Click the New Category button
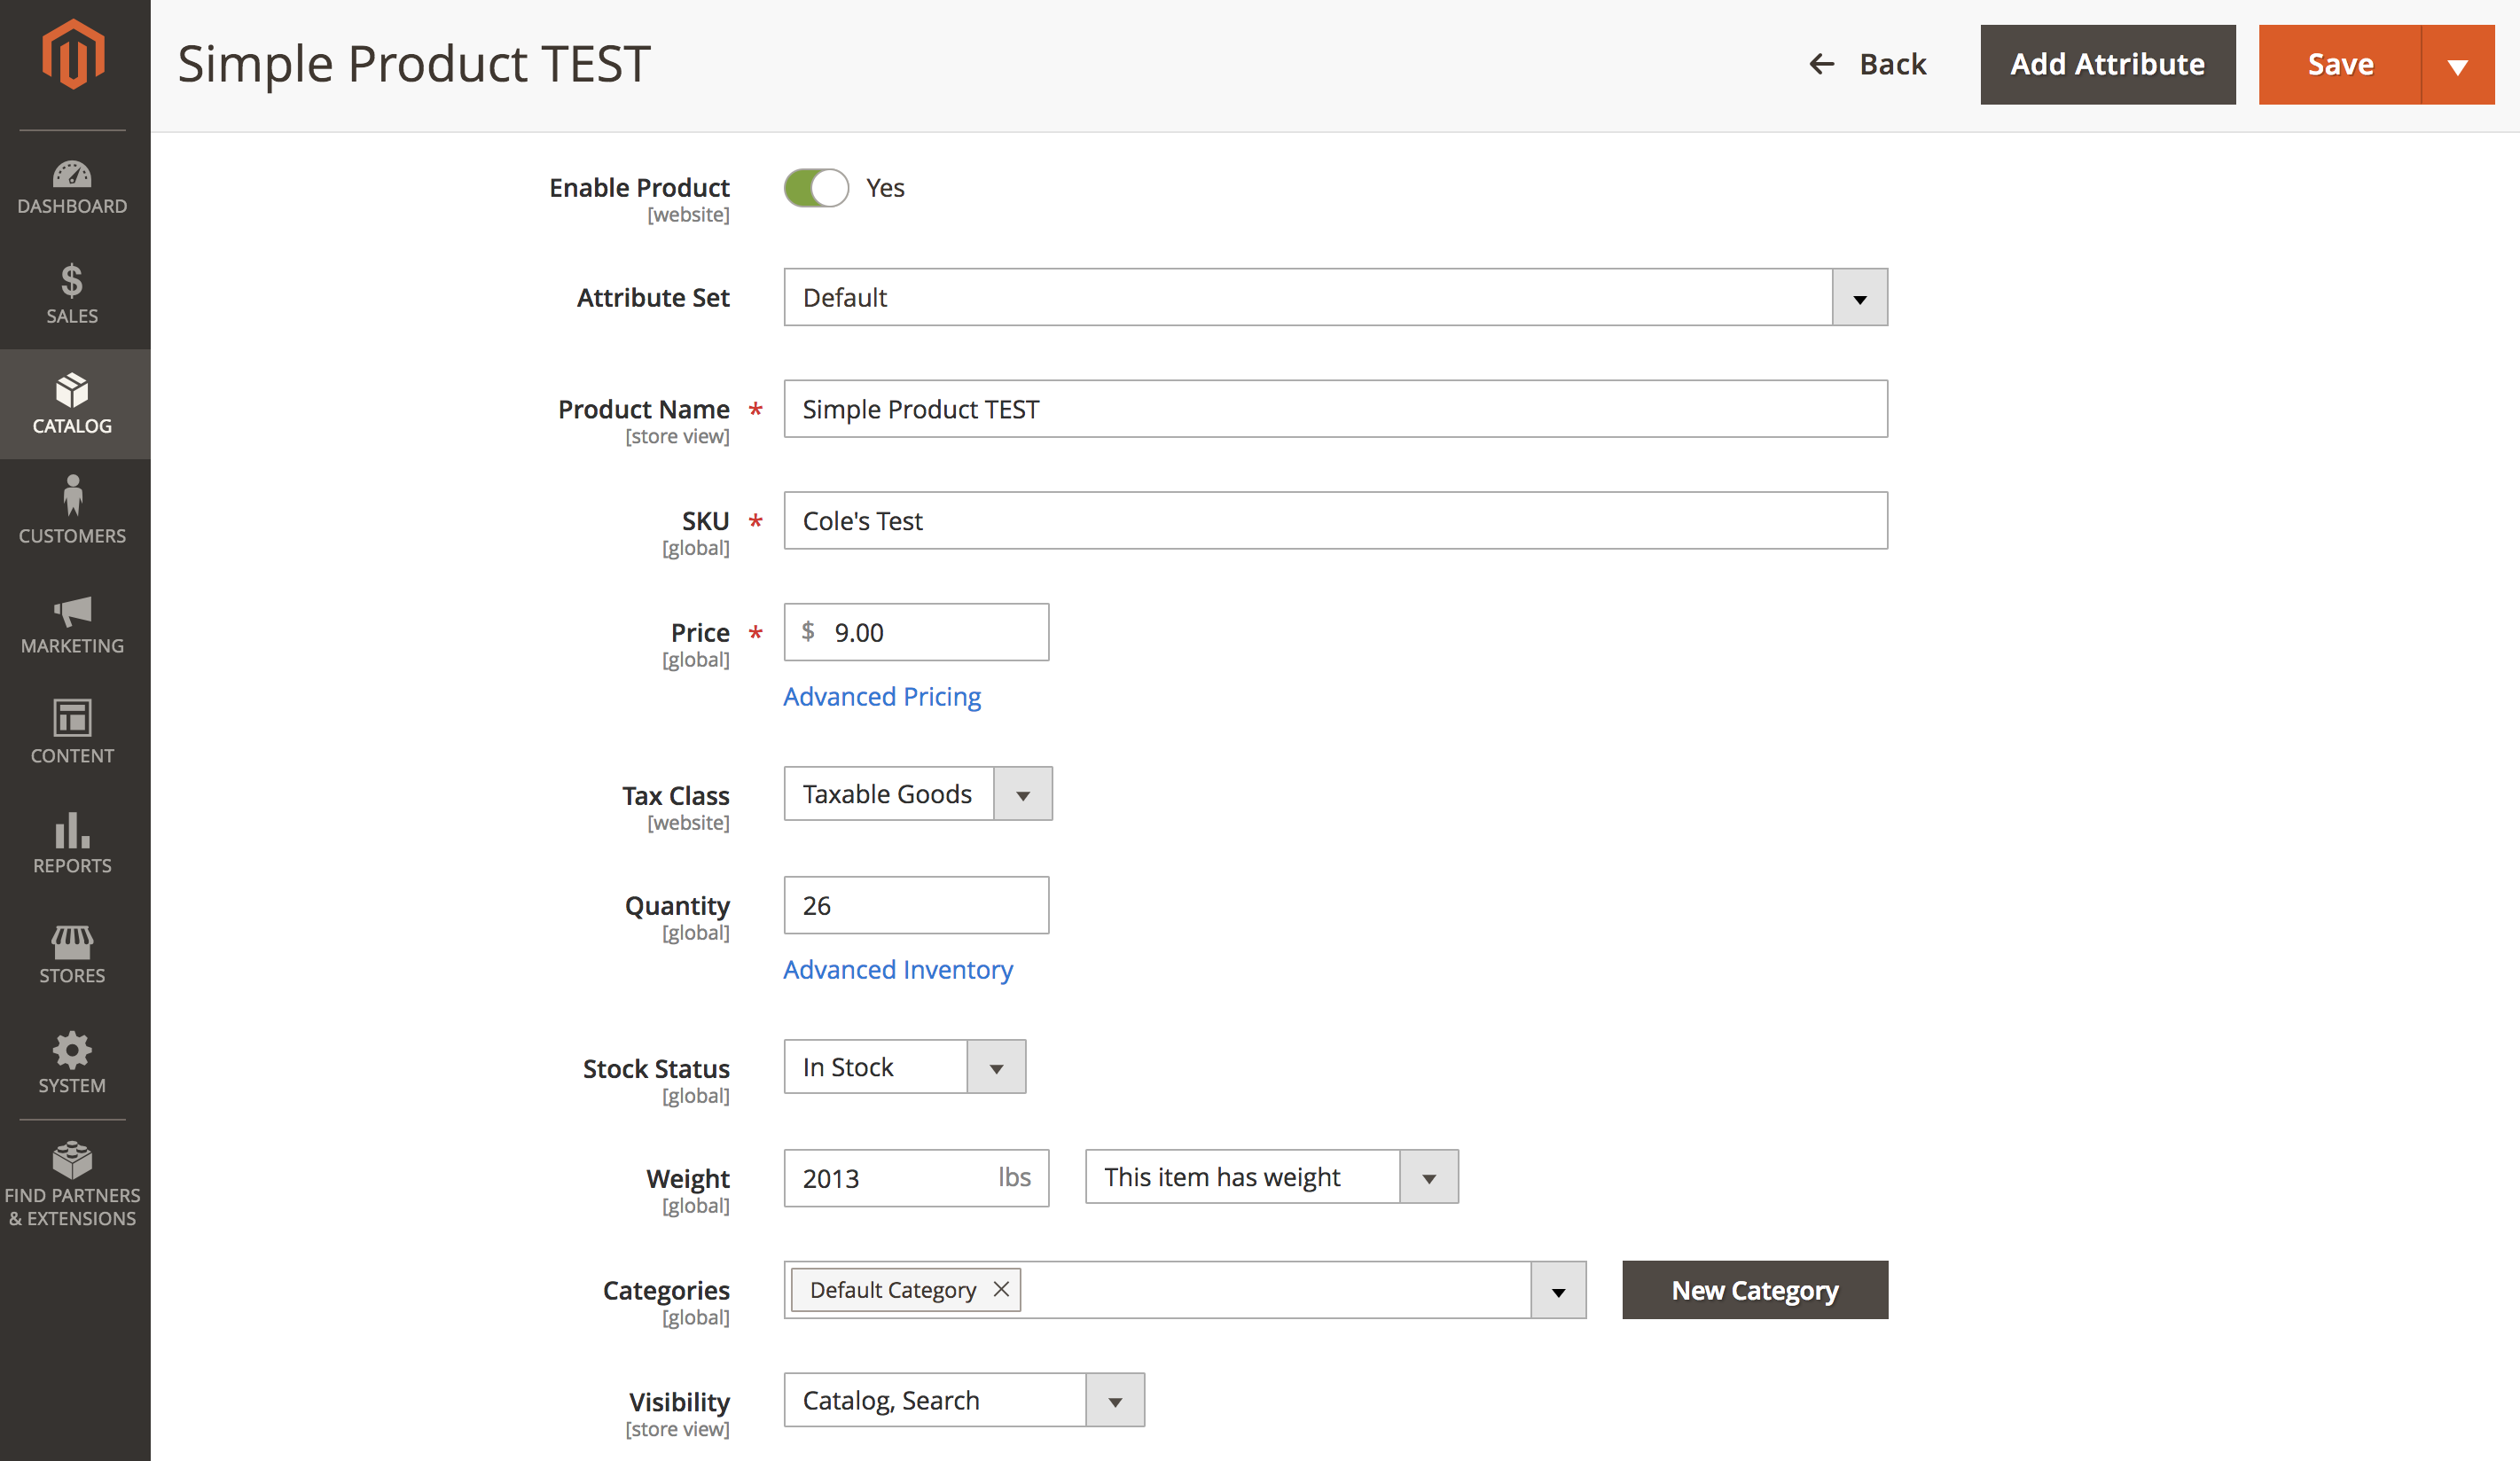 click(1753, 1291)
